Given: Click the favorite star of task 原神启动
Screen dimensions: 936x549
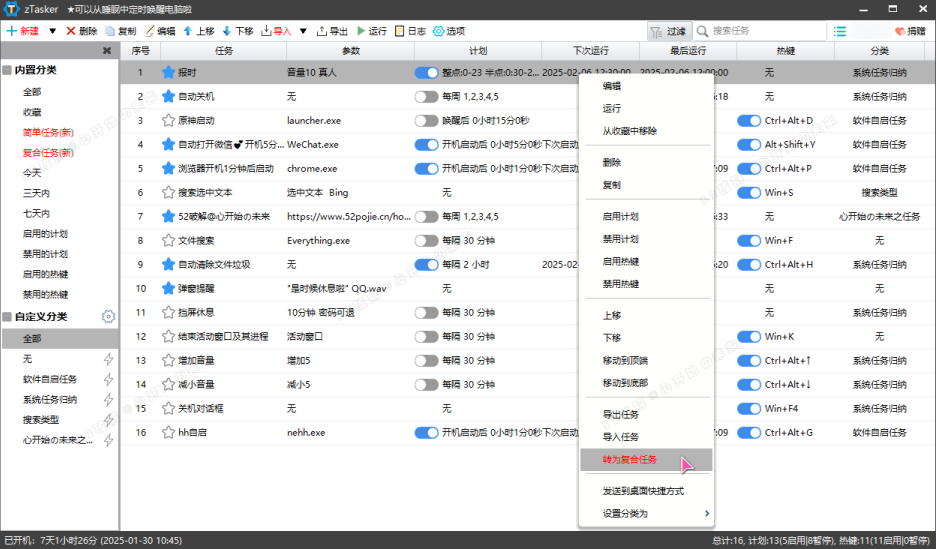Looking at the screenshot, I should coord(168,120).
